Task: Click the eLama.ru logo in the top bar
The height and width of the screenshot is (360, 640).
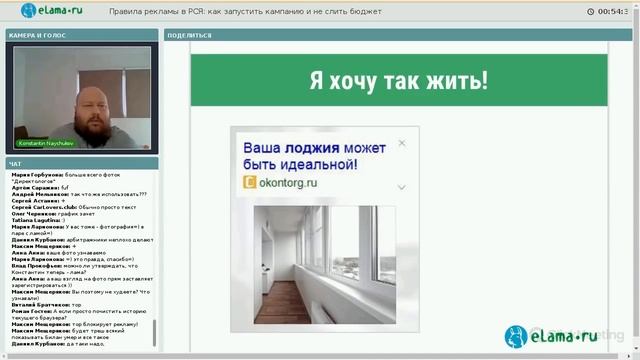Action: [51, 10]
